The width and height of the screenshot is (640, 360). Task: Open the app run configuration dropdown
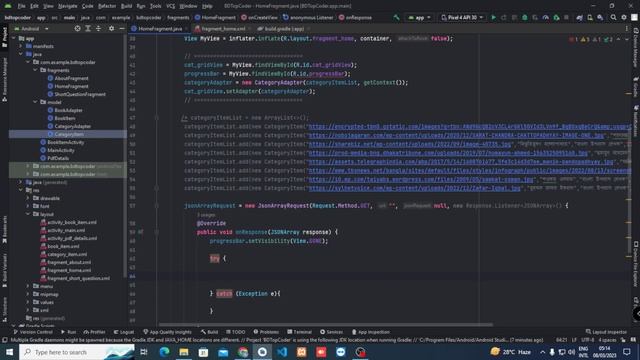(419, 18)
